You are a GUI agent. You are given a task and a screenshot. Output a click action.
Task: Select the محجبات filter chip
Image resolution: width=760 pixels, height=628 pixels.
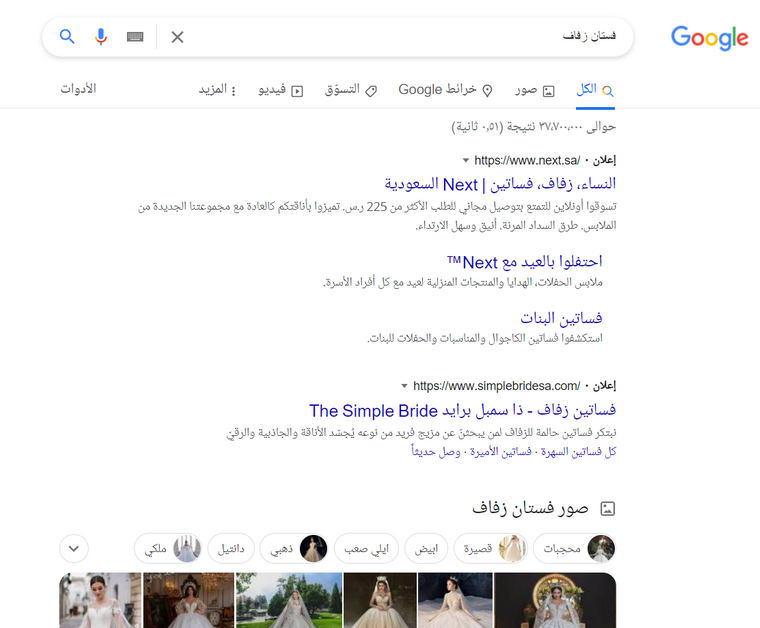coord(574,549)
